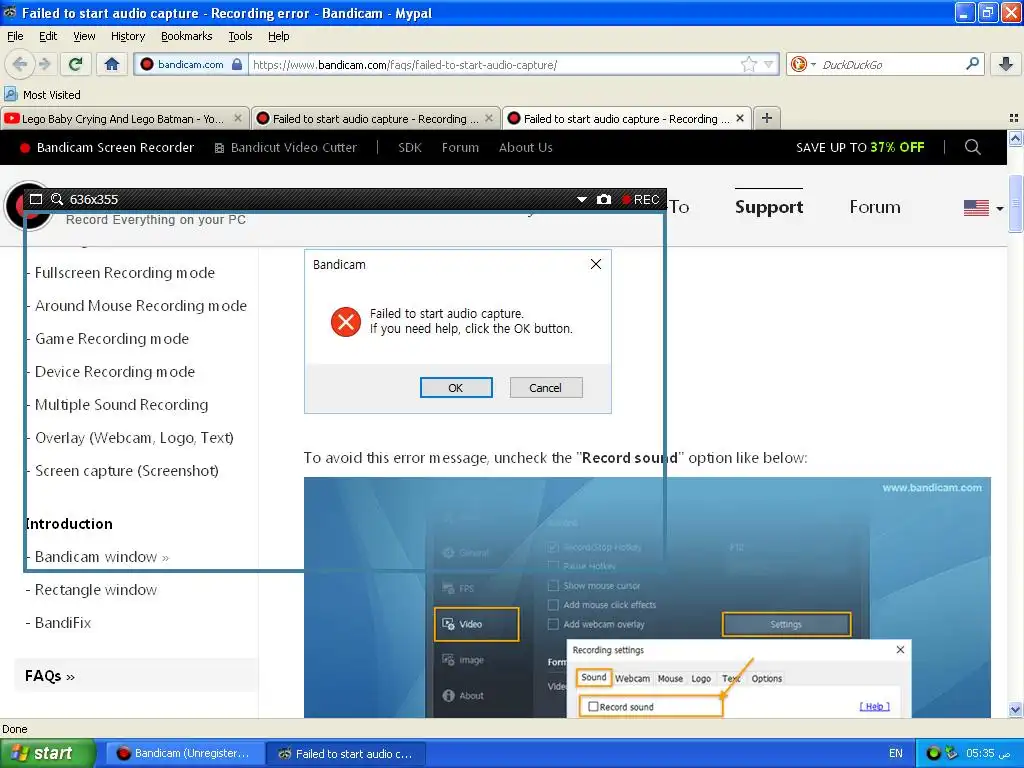Open the Tools menu
Screen dimensions: 1024x768
pyautogui.click(x=240, y=36)
